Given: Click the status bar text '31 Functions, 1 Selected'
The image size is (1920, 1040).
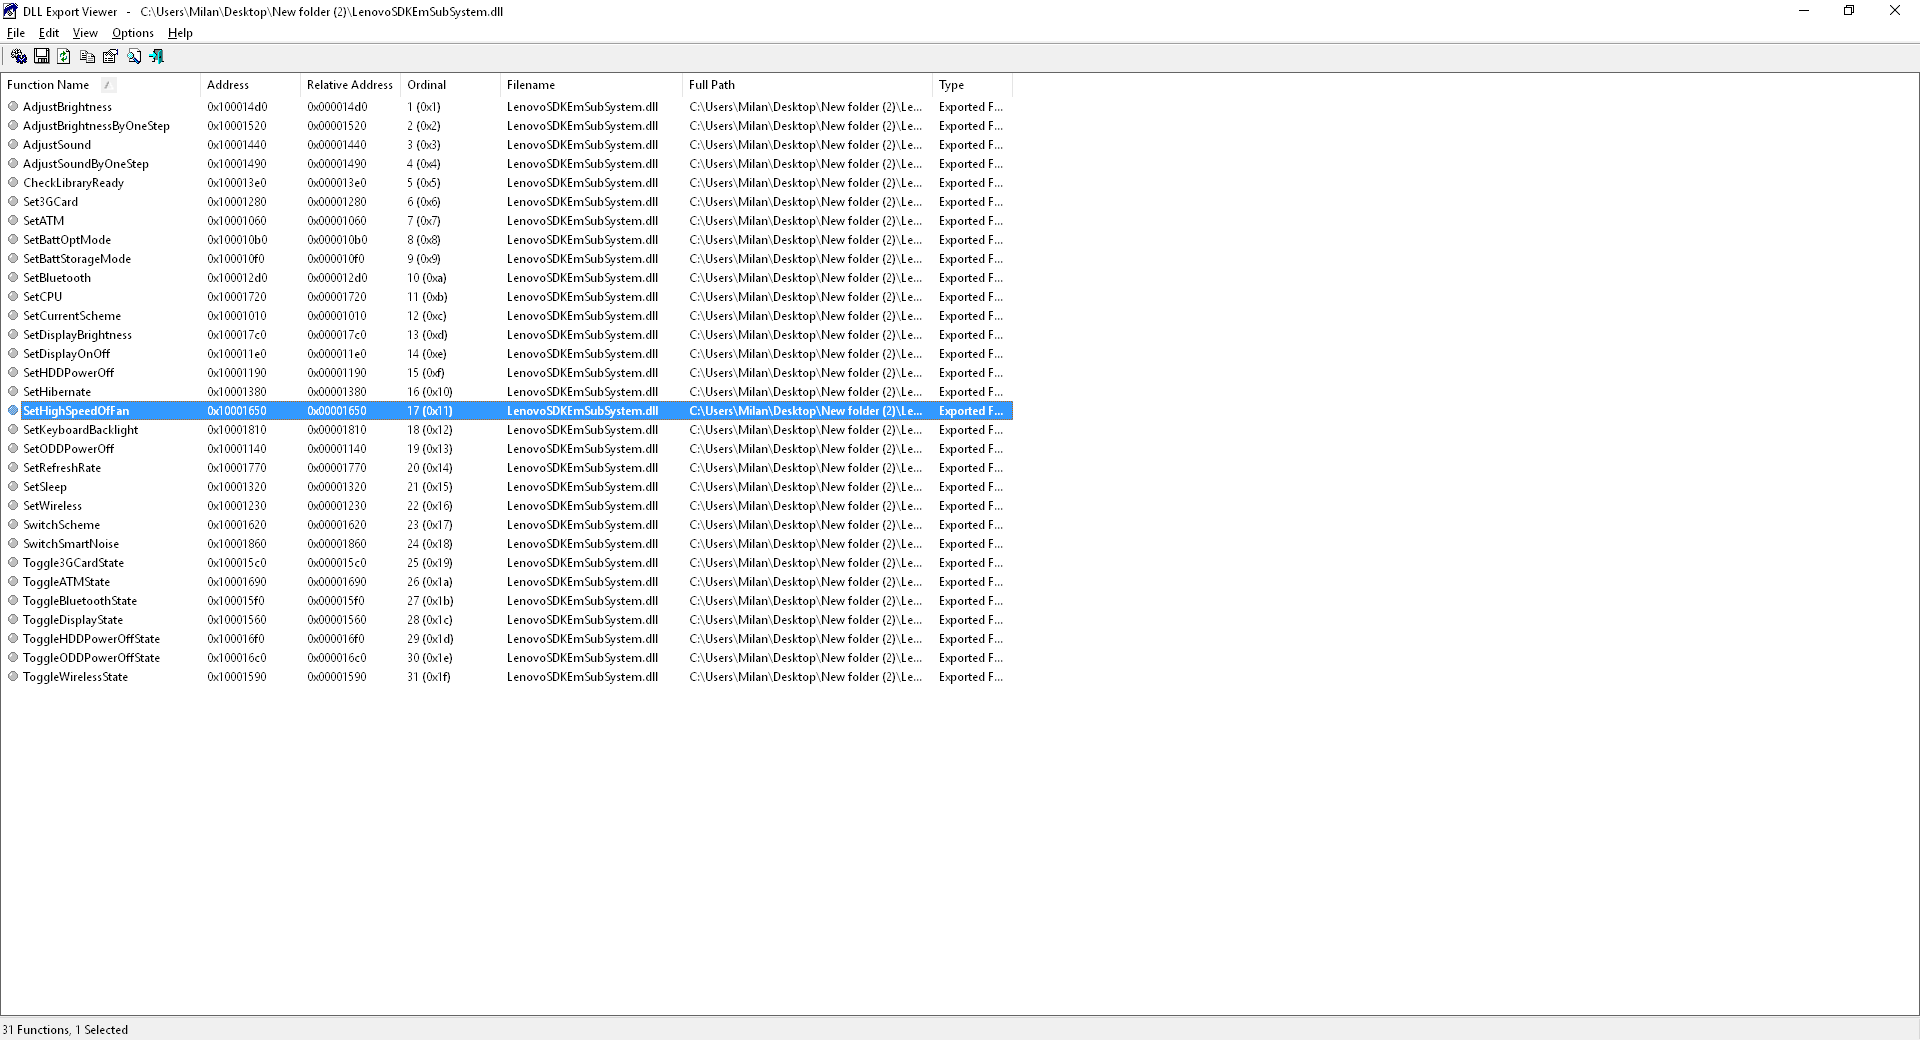Looking at the screenshot, I should [65, 1030].
